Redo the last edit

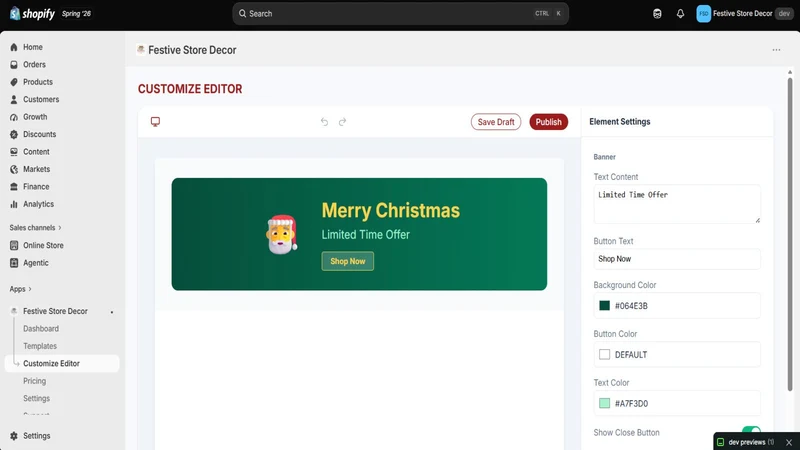pyautogui.click(x=342, y=121)
